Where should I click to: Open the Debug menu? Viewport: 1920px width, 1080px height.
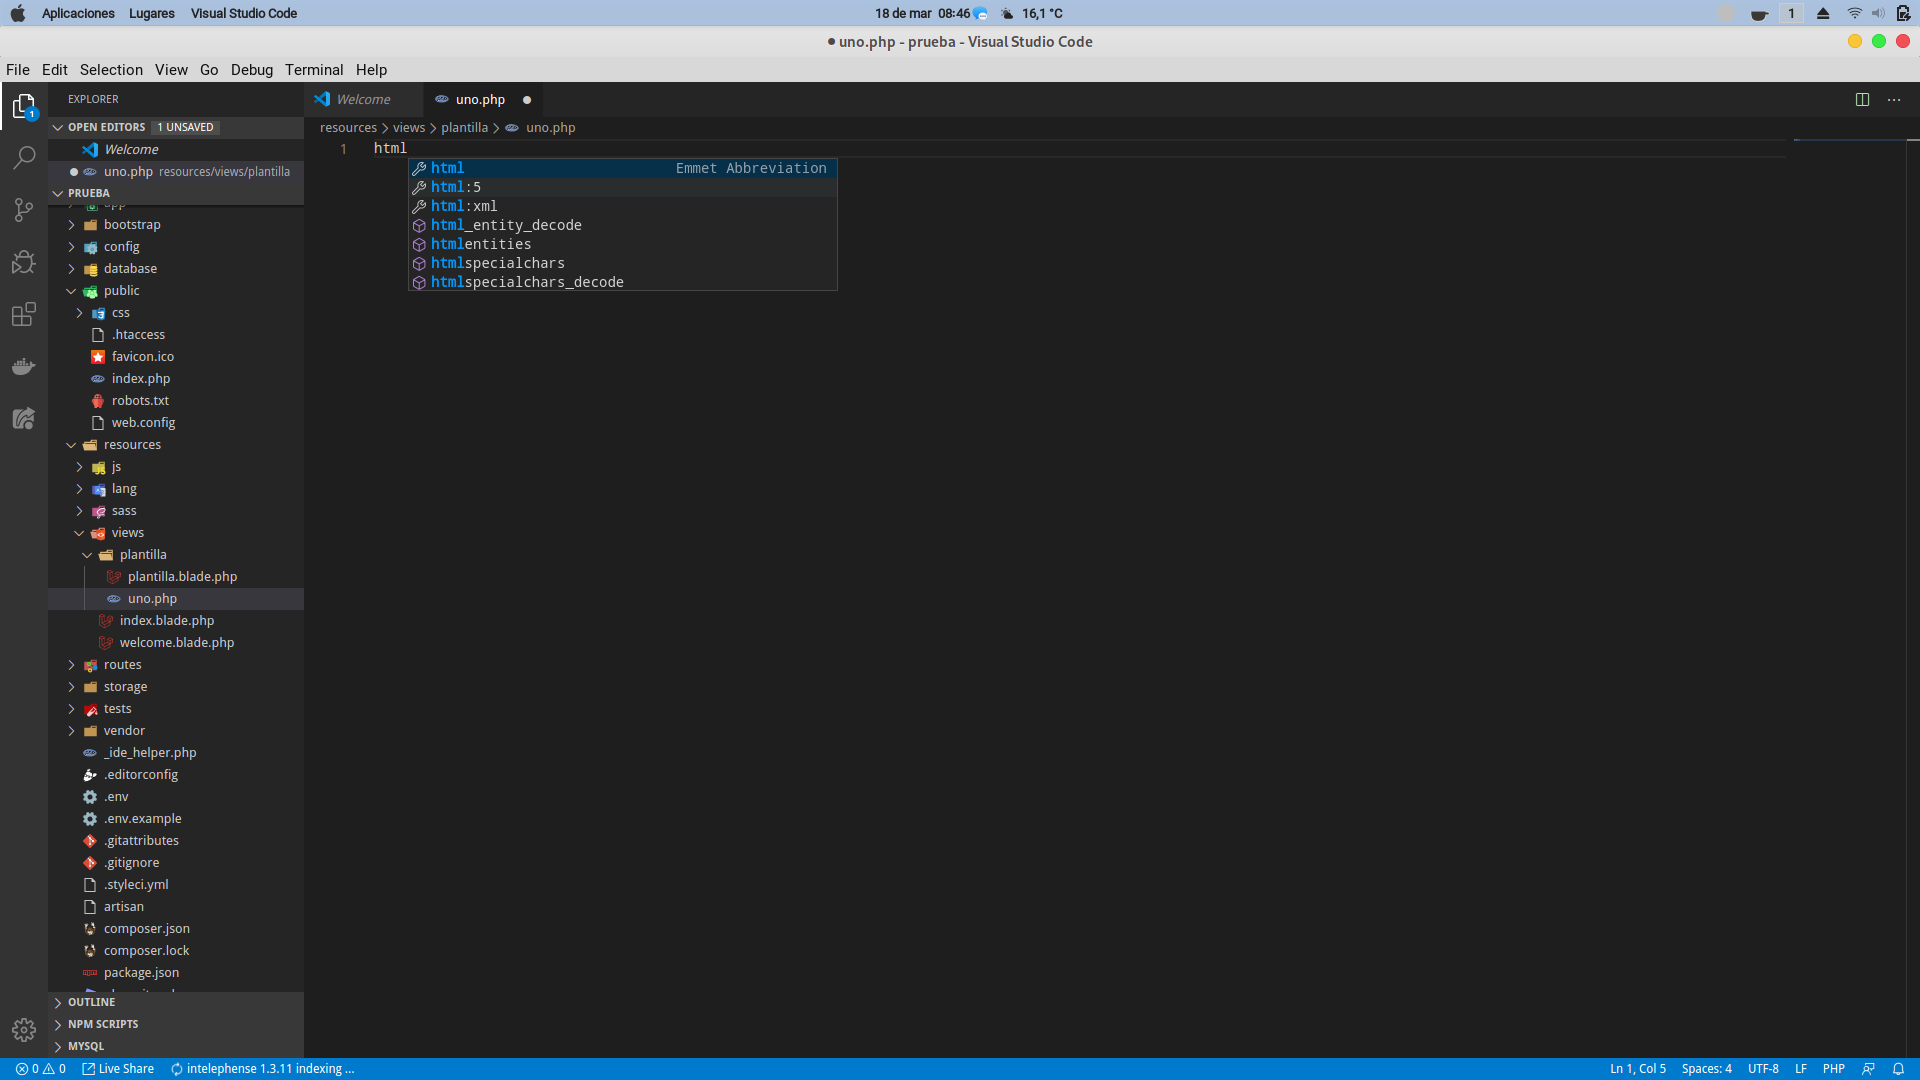(x=252, y=70)
